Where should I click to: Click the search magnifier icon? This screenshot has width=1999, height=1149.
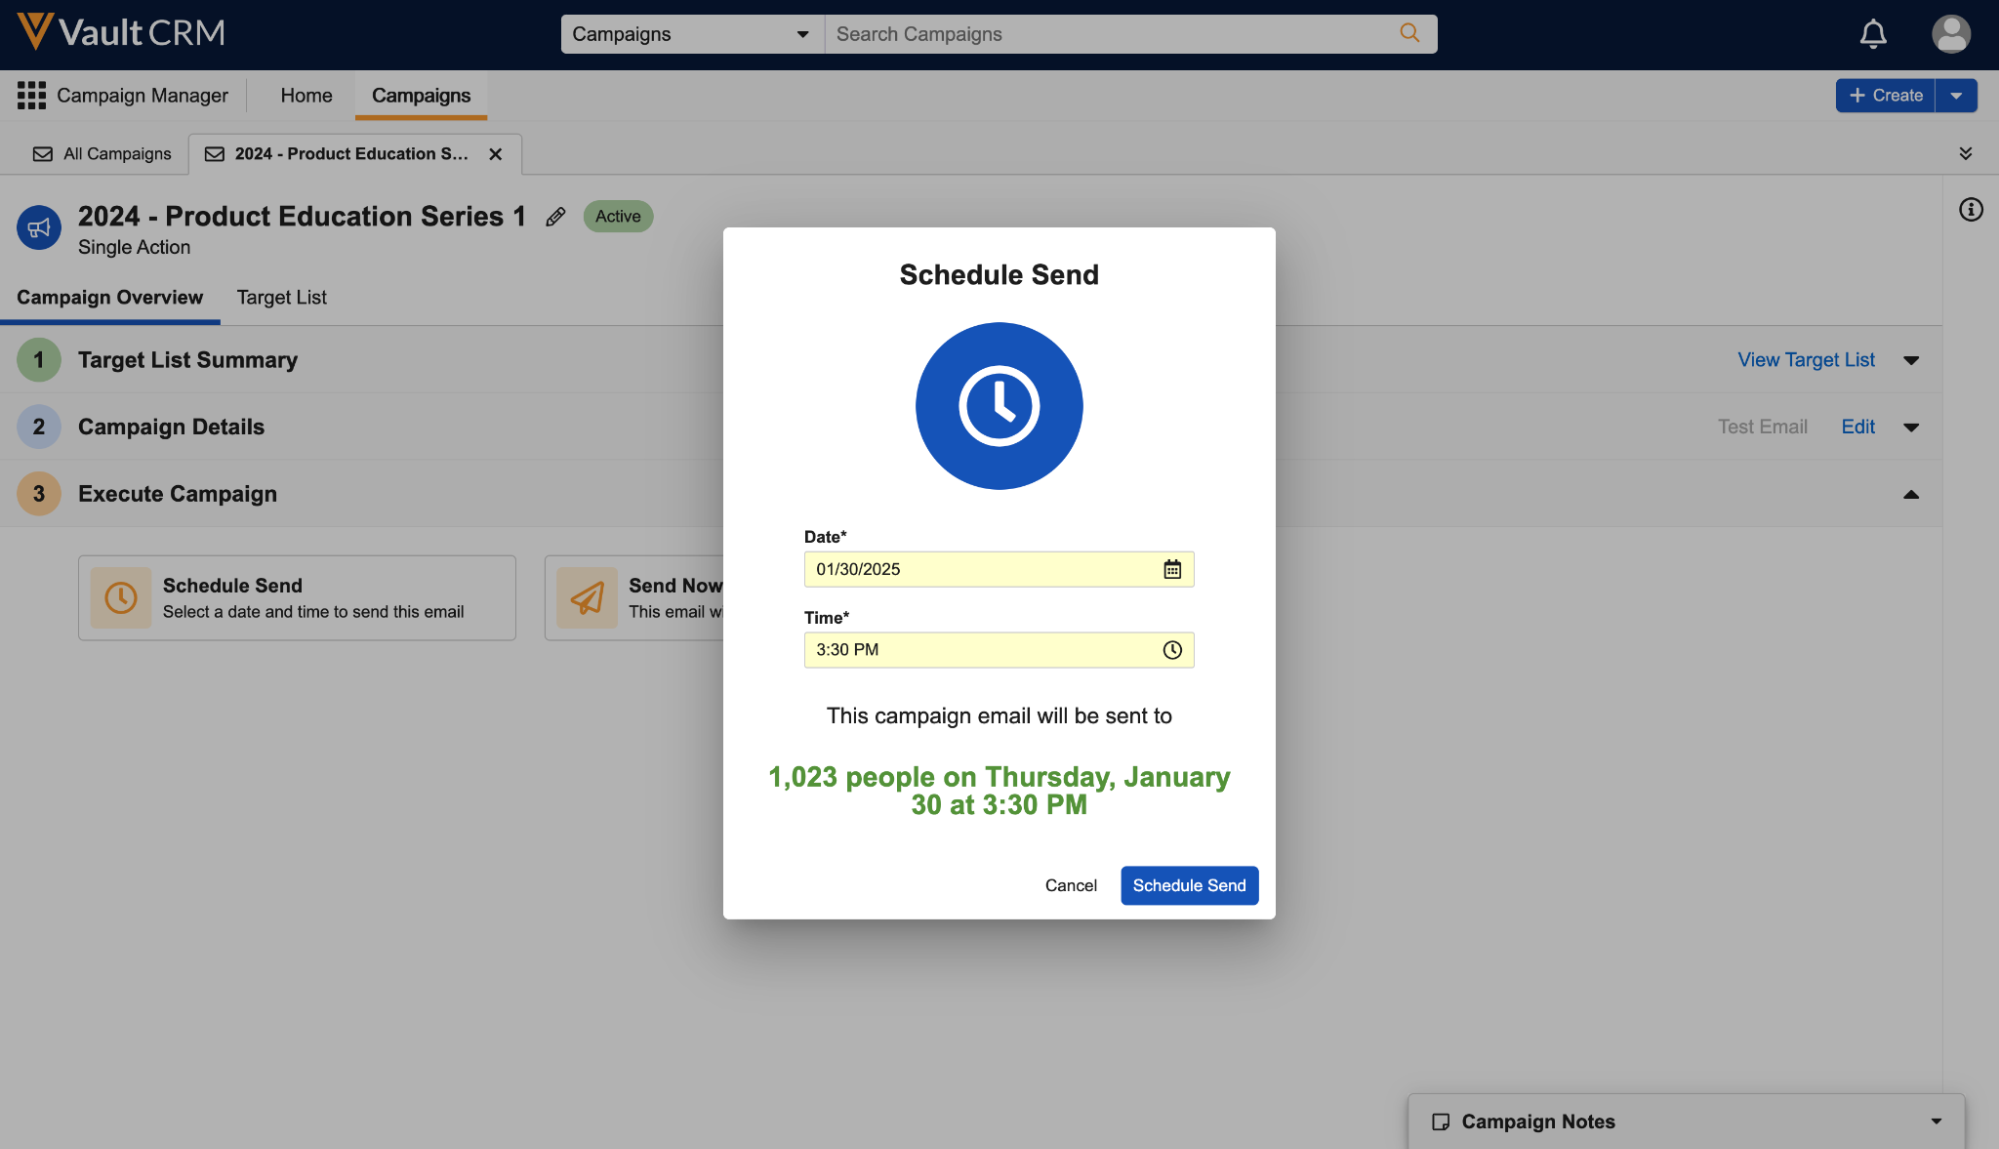coord(1409,33)
